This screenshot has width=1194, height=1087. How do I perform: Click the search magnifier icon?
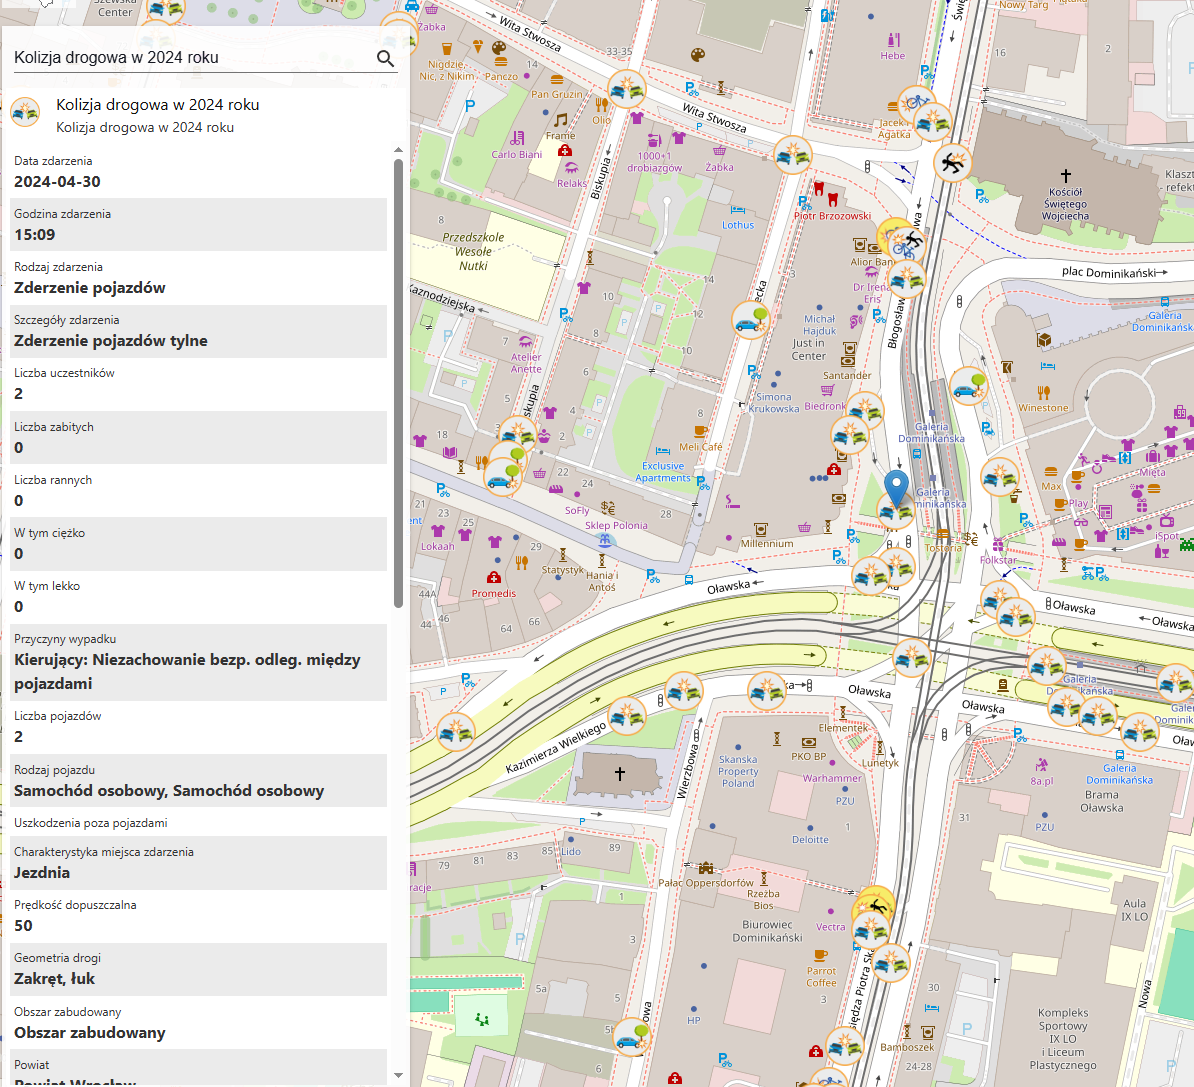click(x=385, y=59)
